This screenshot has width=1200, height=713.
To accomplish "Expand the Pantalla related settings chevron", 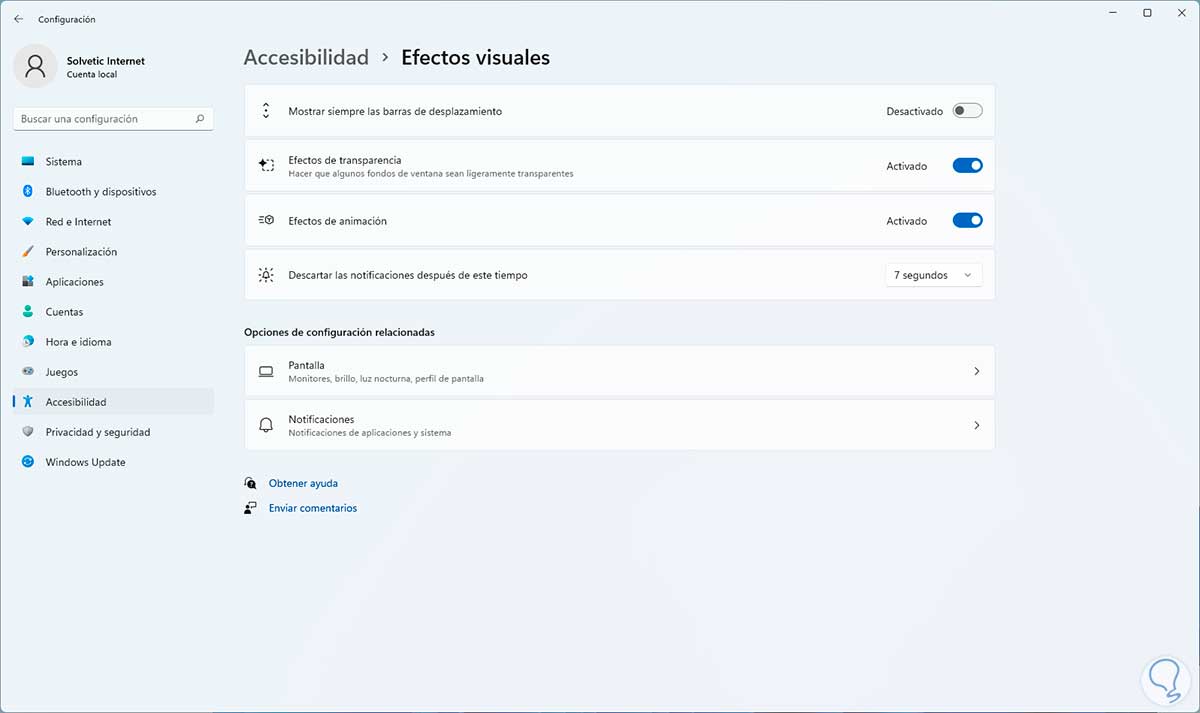I will pos(976,371).
